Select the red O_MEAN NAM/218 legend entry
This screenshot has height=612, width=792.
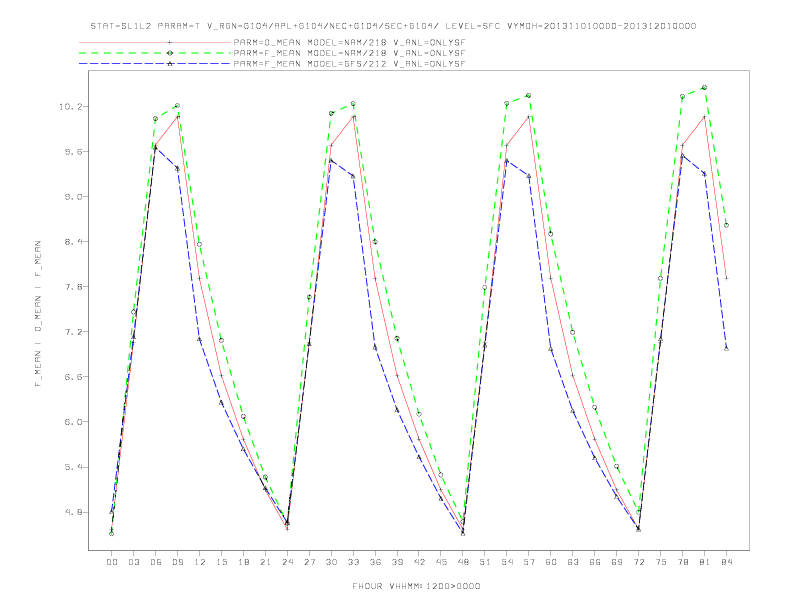272,42
